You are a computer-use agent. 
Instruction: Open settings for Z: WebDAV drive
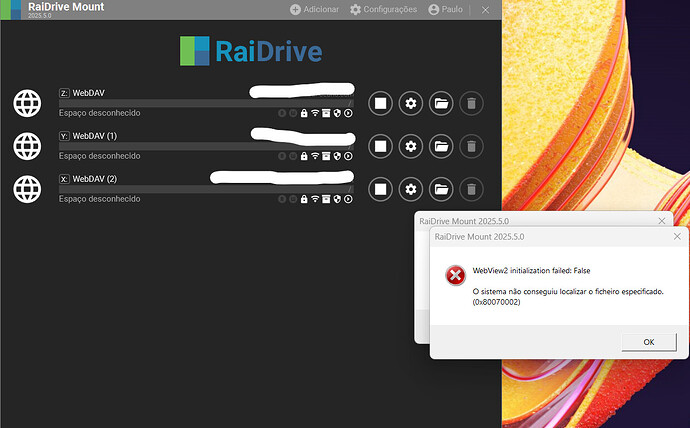click(x=410, y=103)
